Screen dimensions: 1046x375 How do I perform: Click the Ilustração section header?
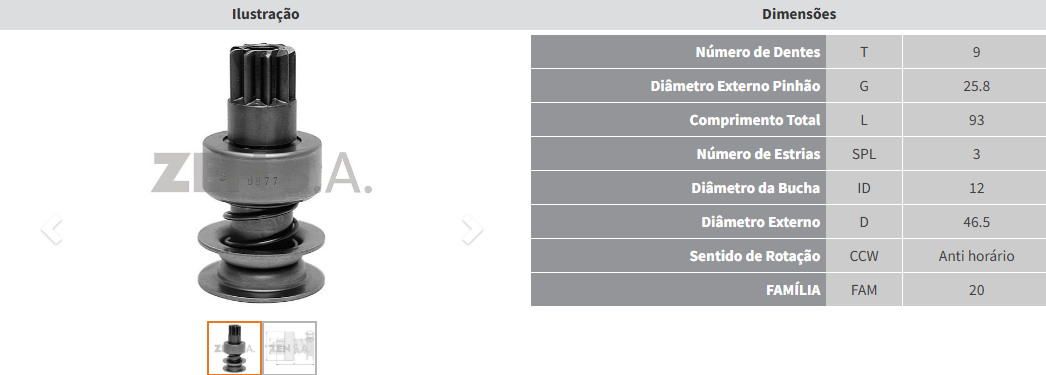pos(266,14)
